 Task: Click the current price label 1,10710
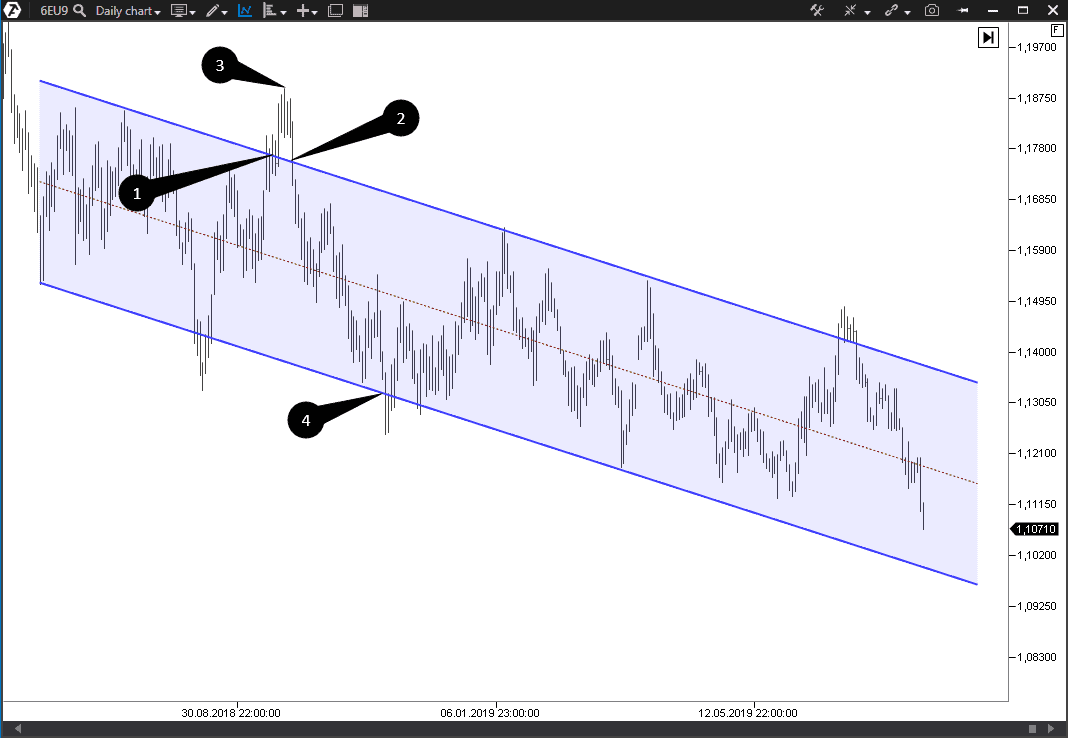1035,529
